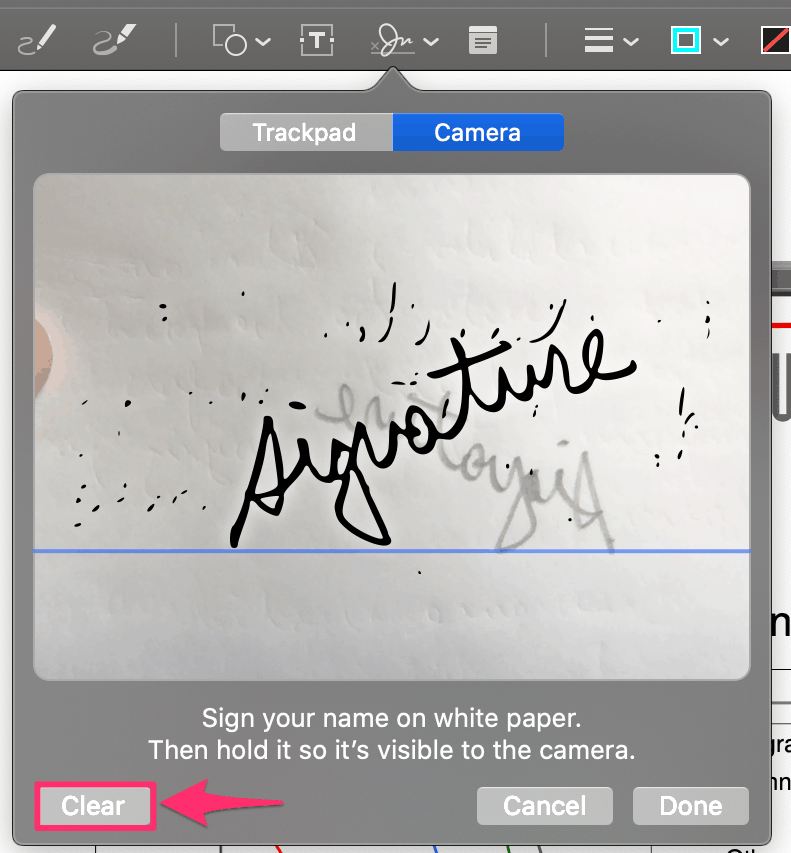Image resolution: width=791 pixels, height=853 pixels.
Task: Select the Sketch pen tool
Action: click(37, 40)
